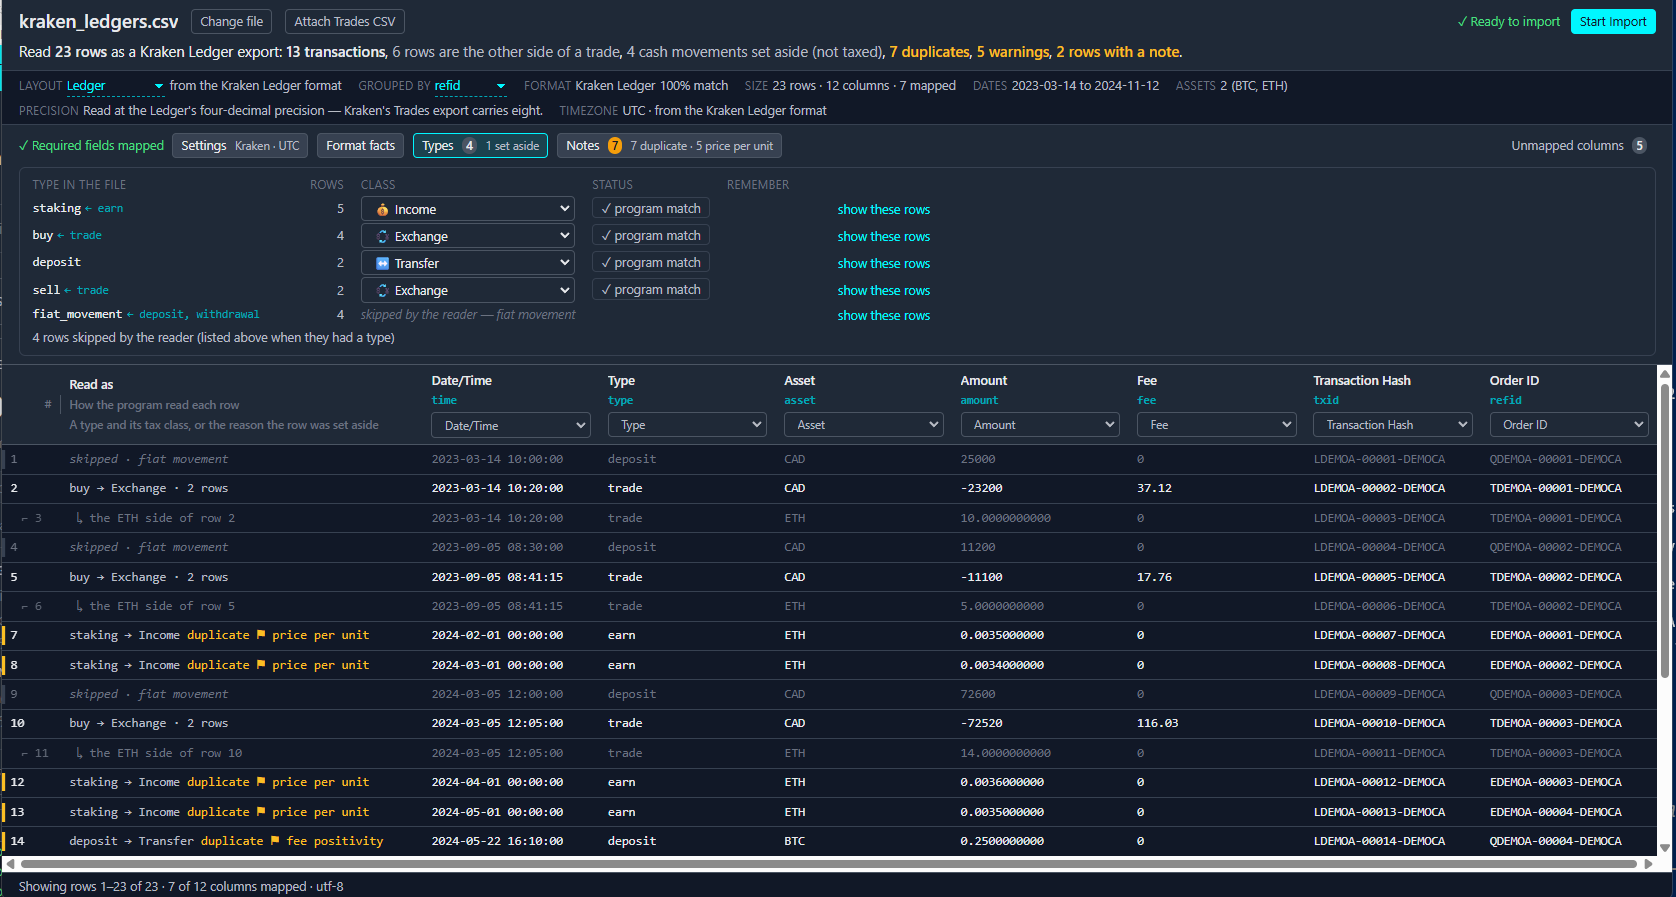Click the flag icon on row 7
Screen dimensions: 1676x897
(261, 635)
